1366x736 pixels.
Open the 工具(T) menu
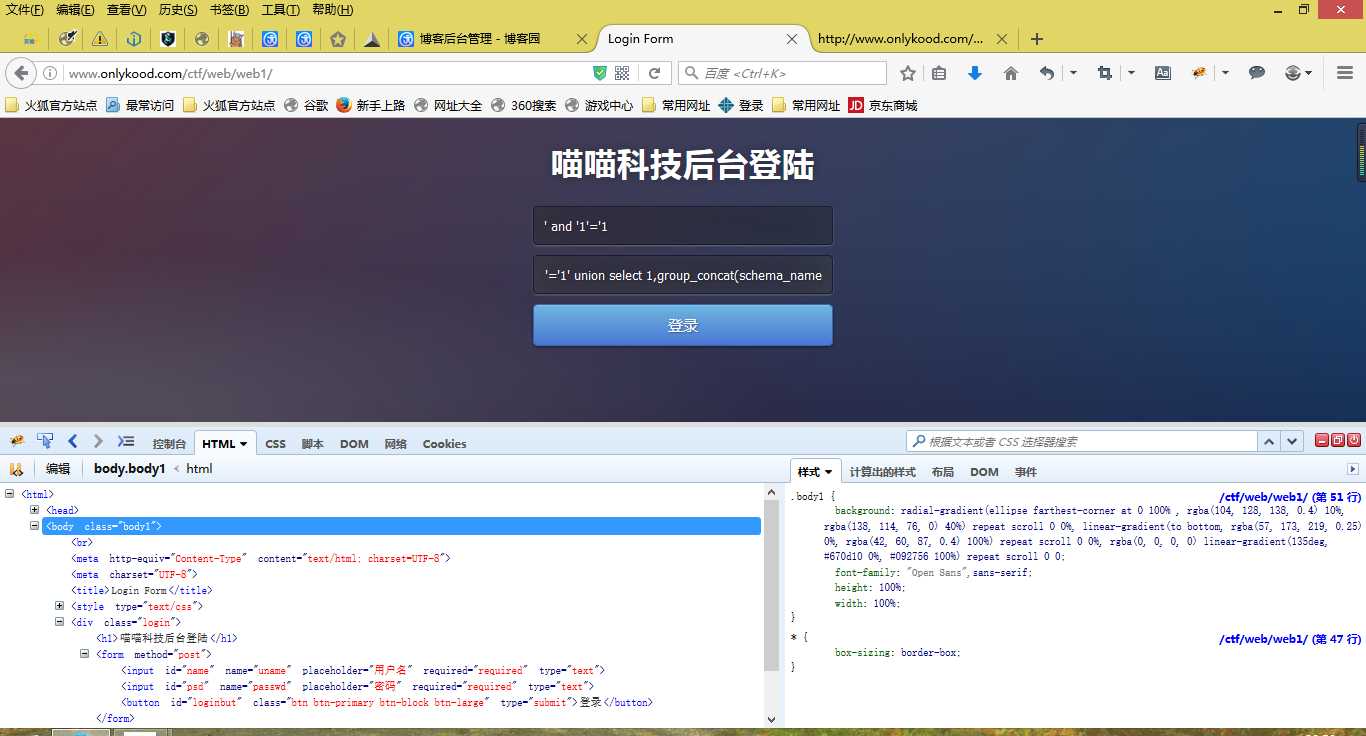280,10
